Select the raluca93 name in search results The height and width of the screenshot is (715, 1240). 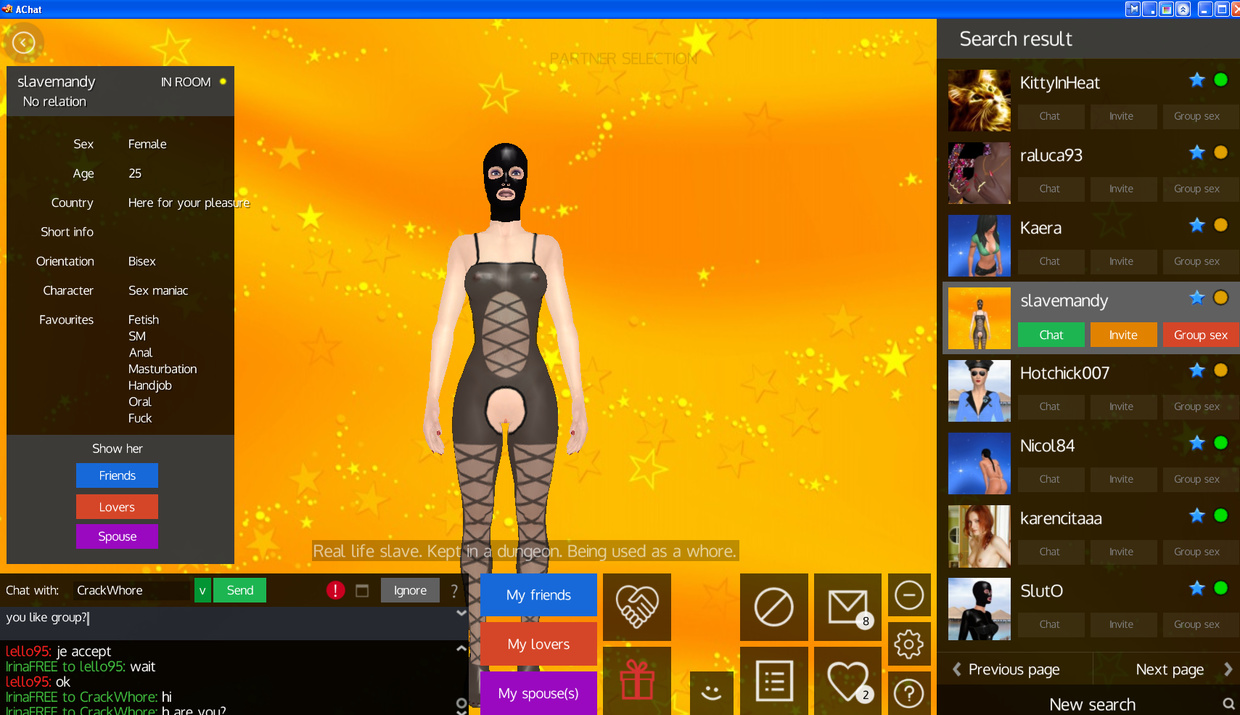[x=1051, y=155]
